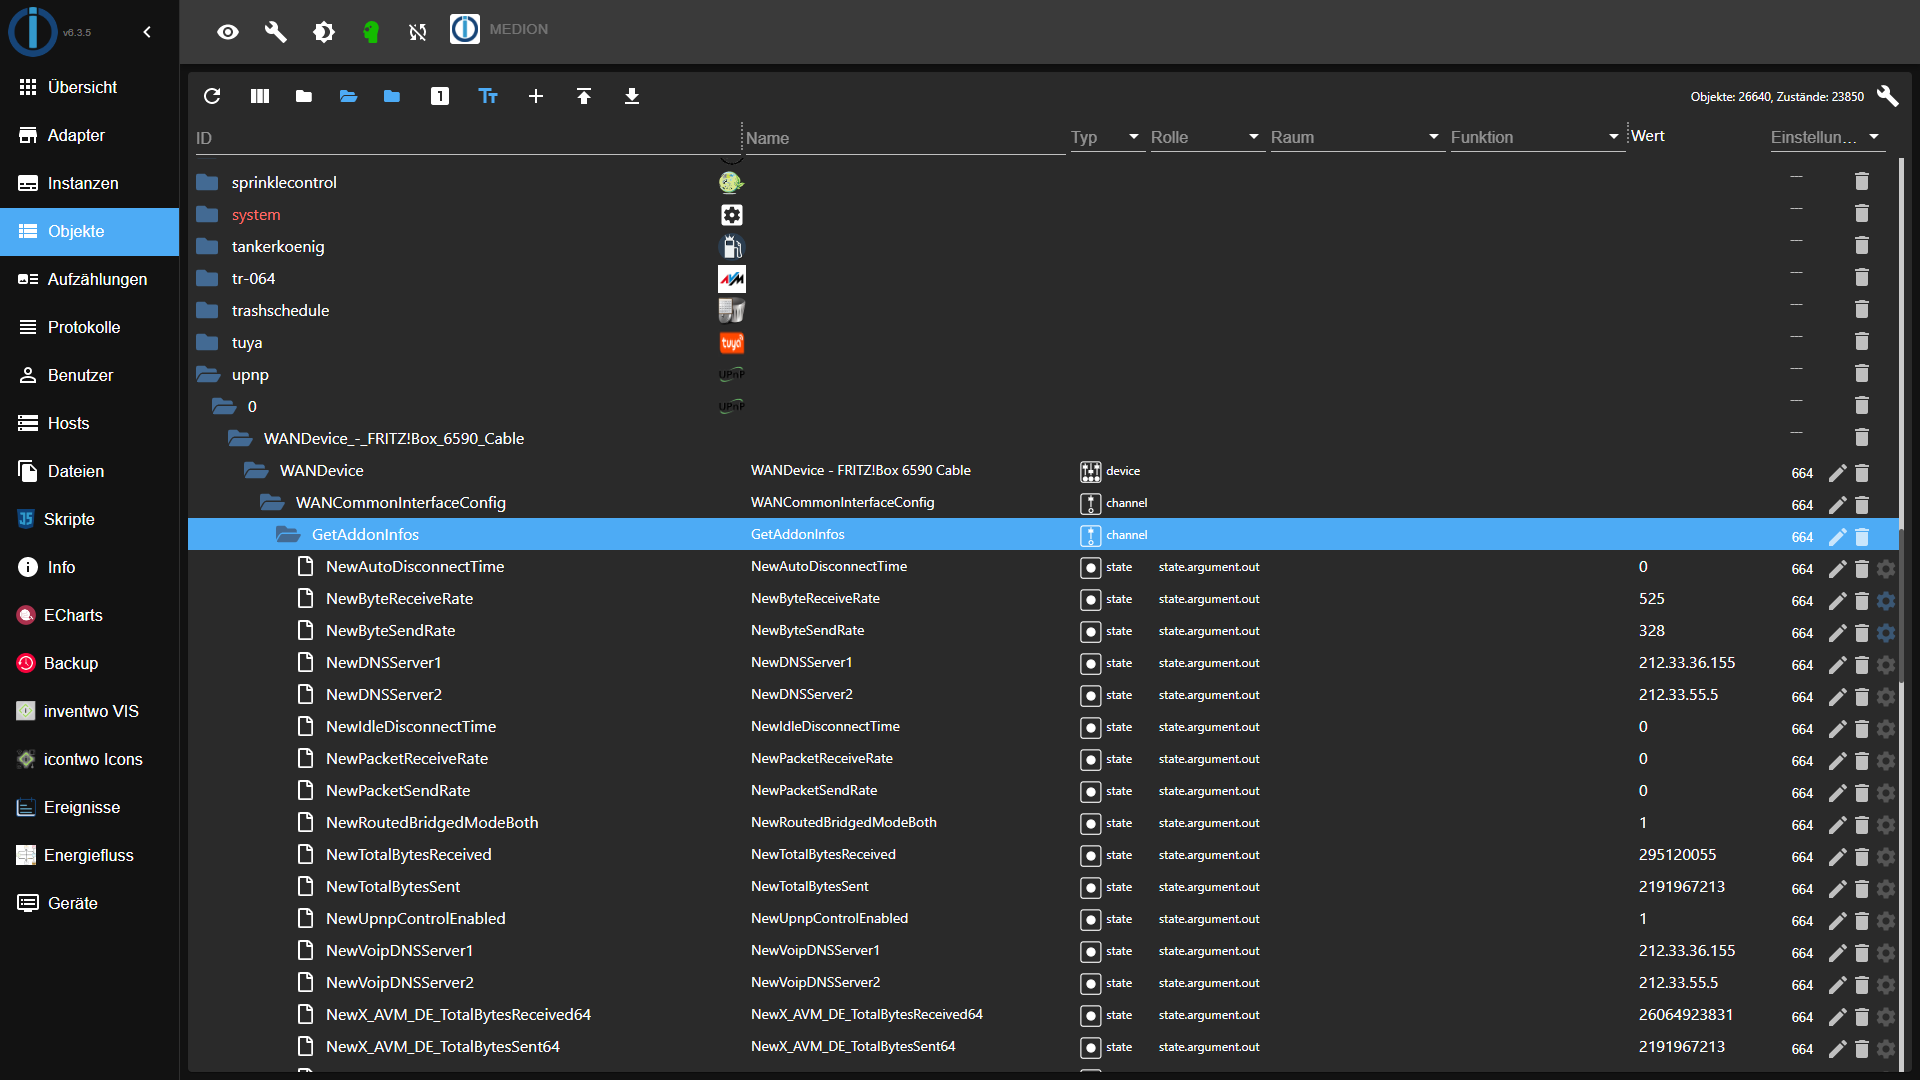This screenshot has width=1920, height=1080.
Task: Click the ioBroker logo in the sidebar
Action: point(33,31)
